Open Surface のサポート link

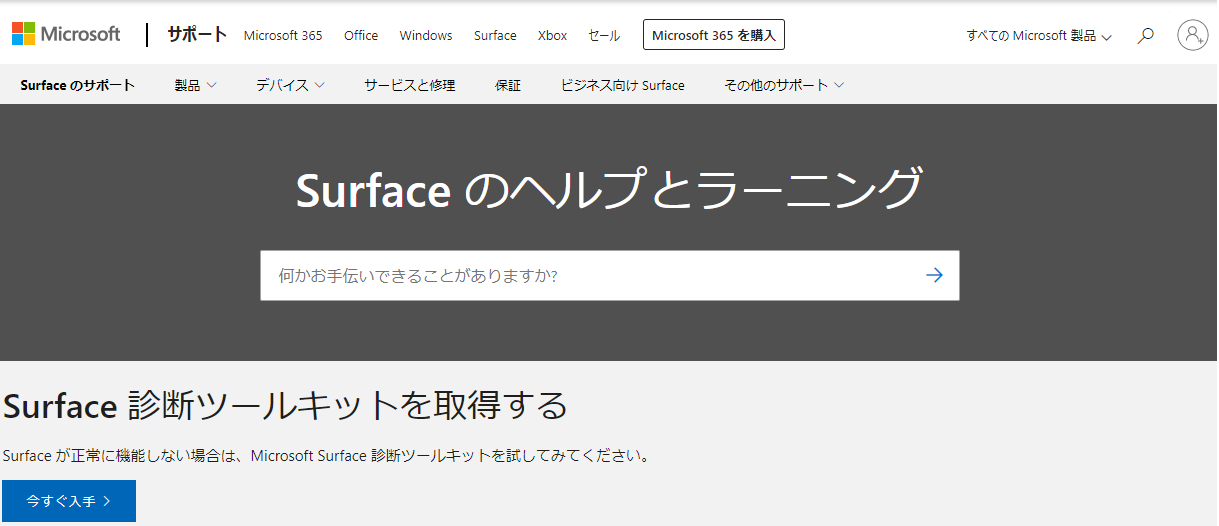[x=77, y=85]
